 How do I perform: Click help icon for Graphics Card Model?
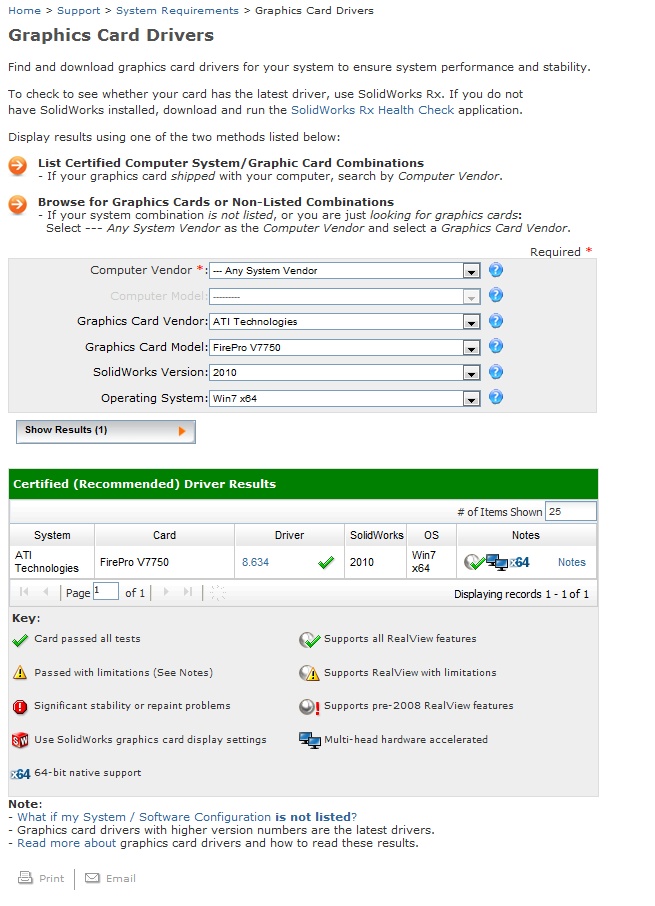tap(496, 346)
